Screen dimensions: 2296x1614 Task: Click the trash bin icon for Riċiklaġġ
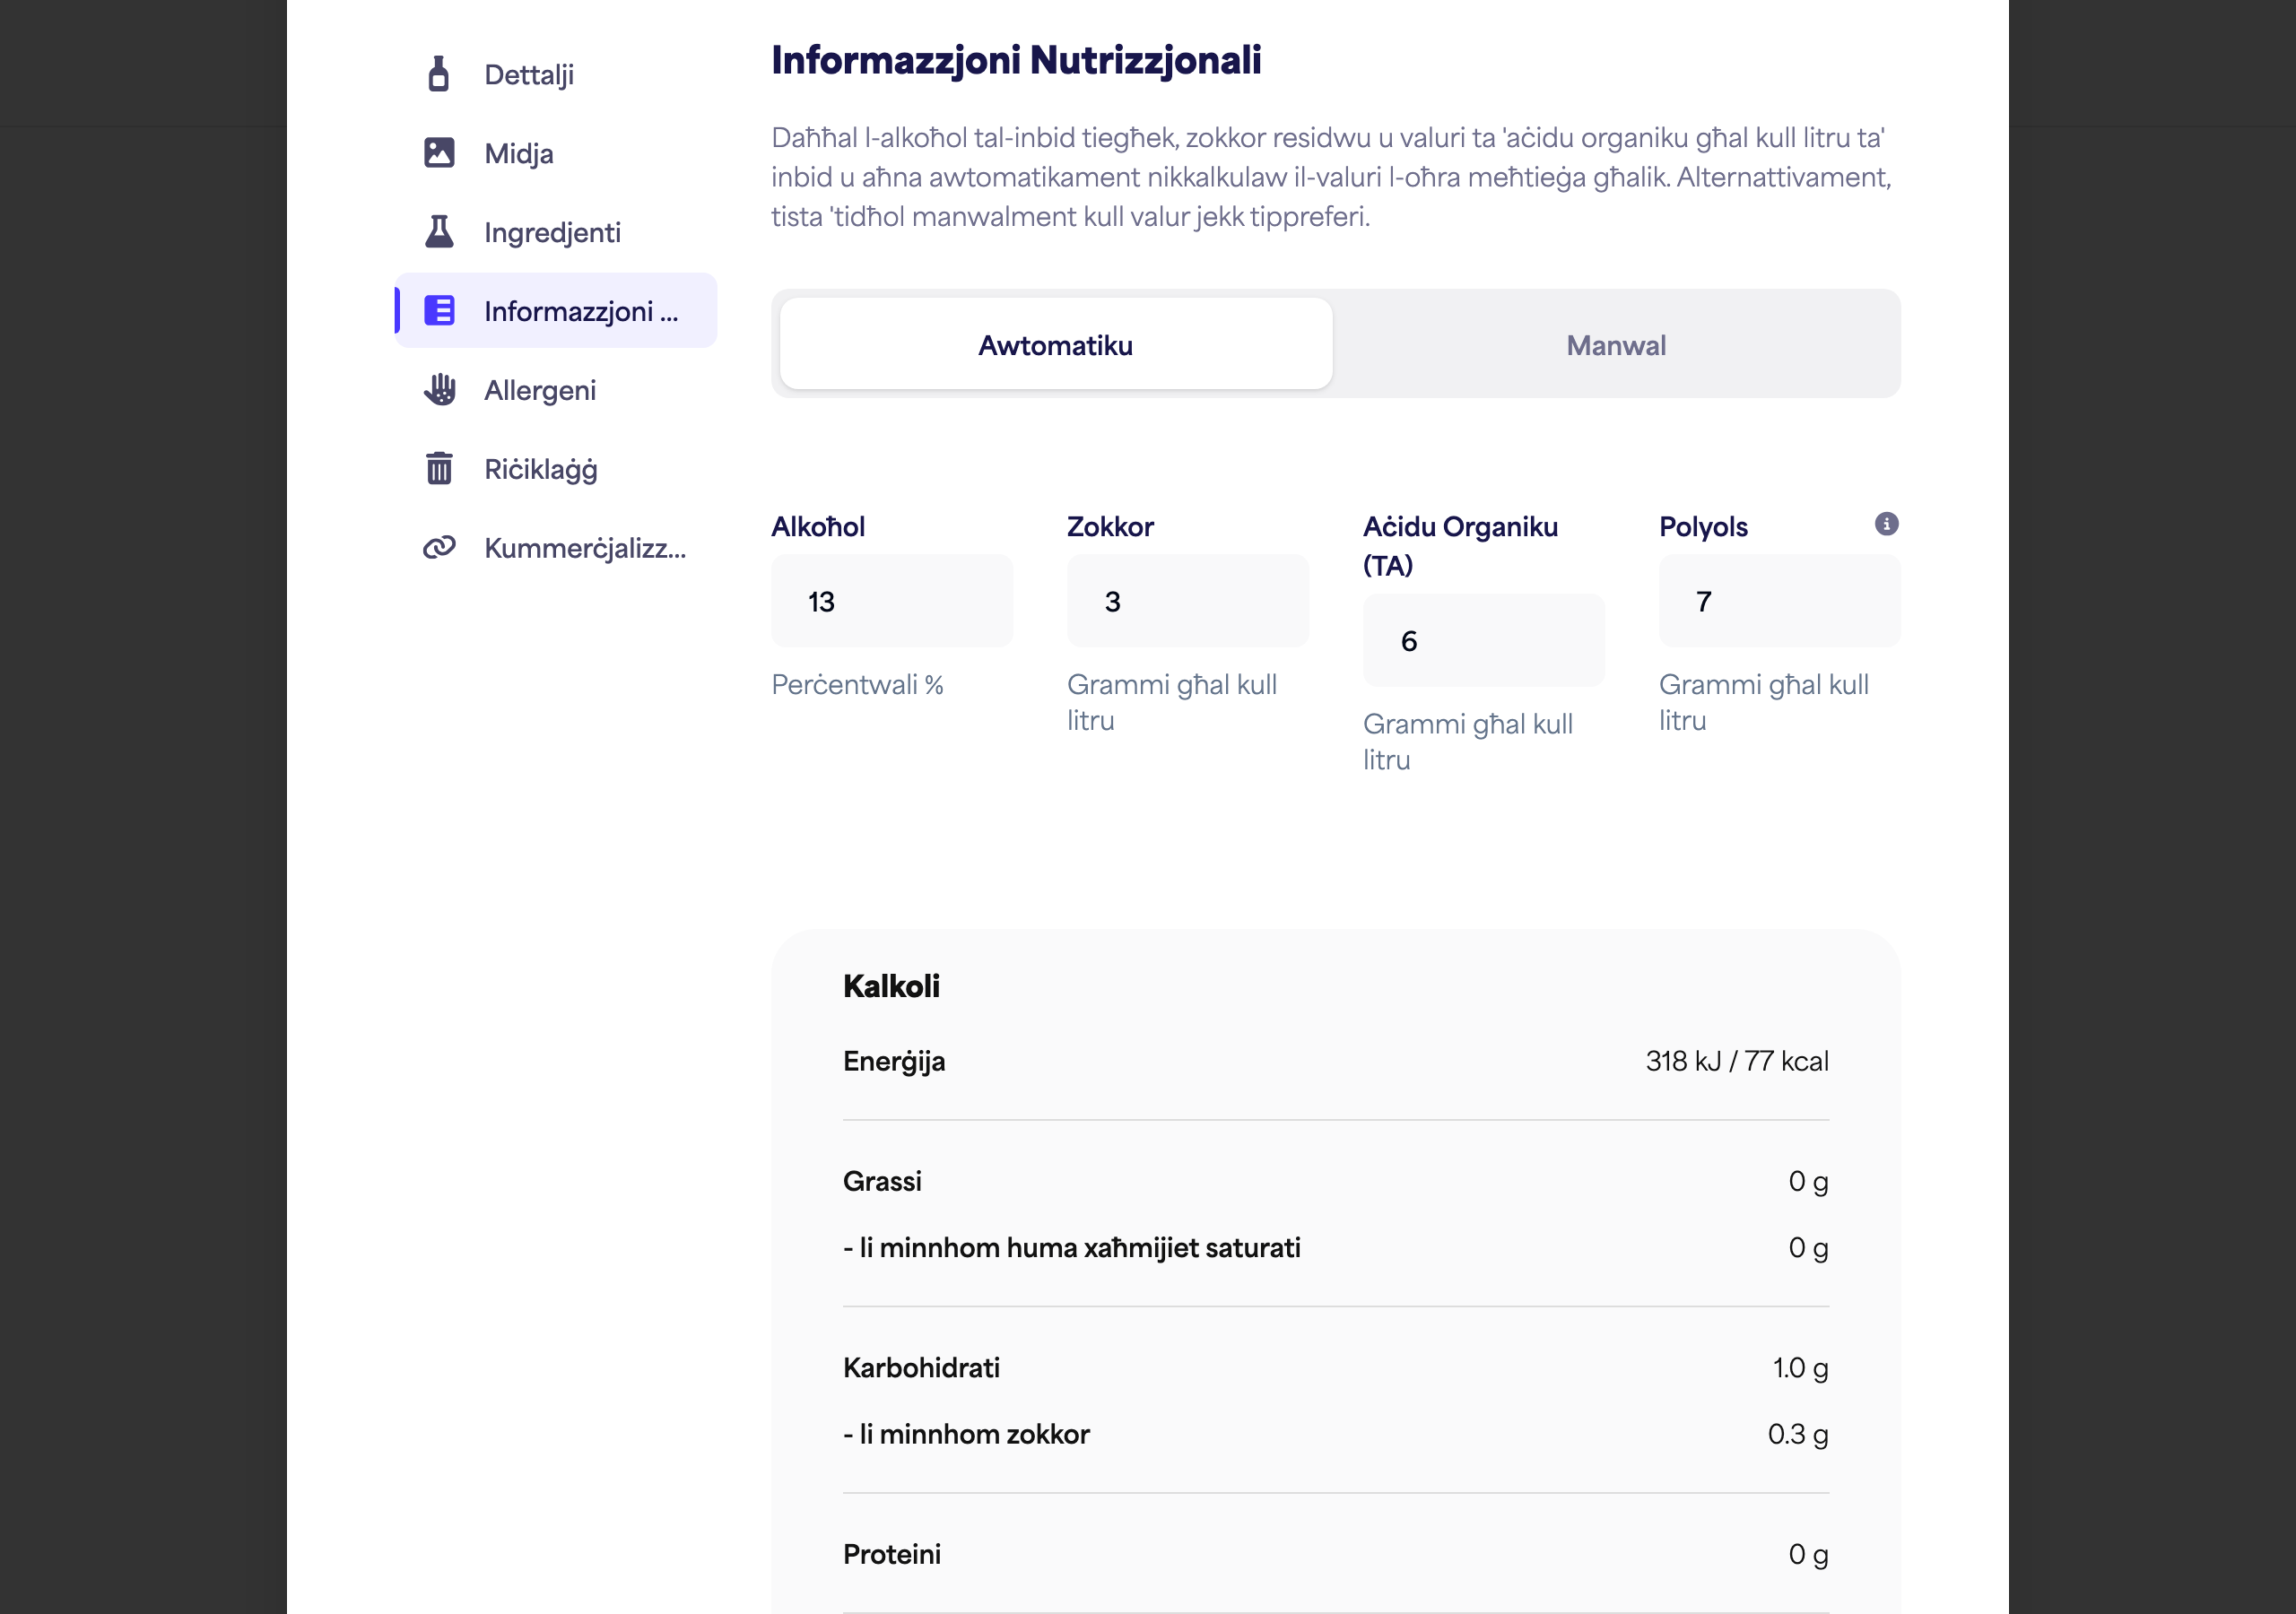pyautogui.click(x=438, y=468)
